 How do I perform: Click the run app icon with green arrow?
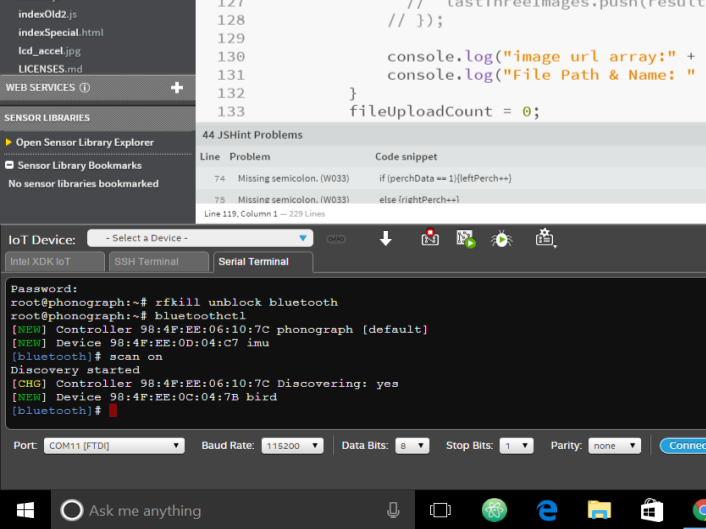(x=465, y=238)
